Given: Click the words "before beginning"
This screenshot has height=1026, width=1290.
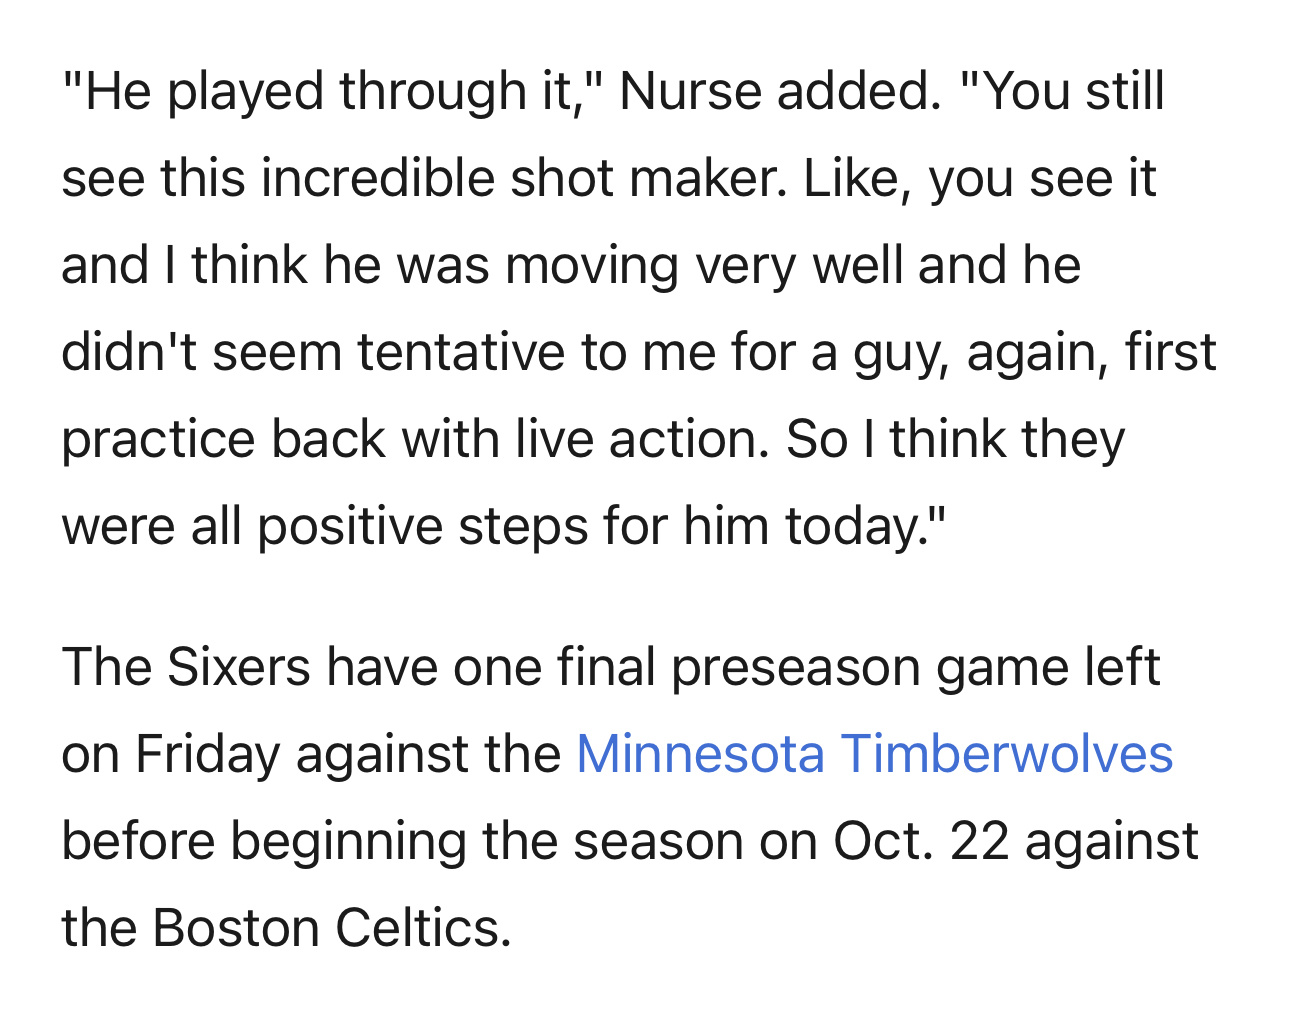Looking at the screenshot, I should pos(264,840).
